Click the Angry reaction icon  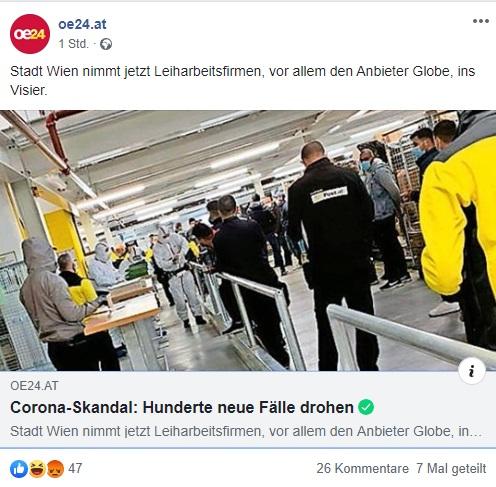tap(55, 468)
